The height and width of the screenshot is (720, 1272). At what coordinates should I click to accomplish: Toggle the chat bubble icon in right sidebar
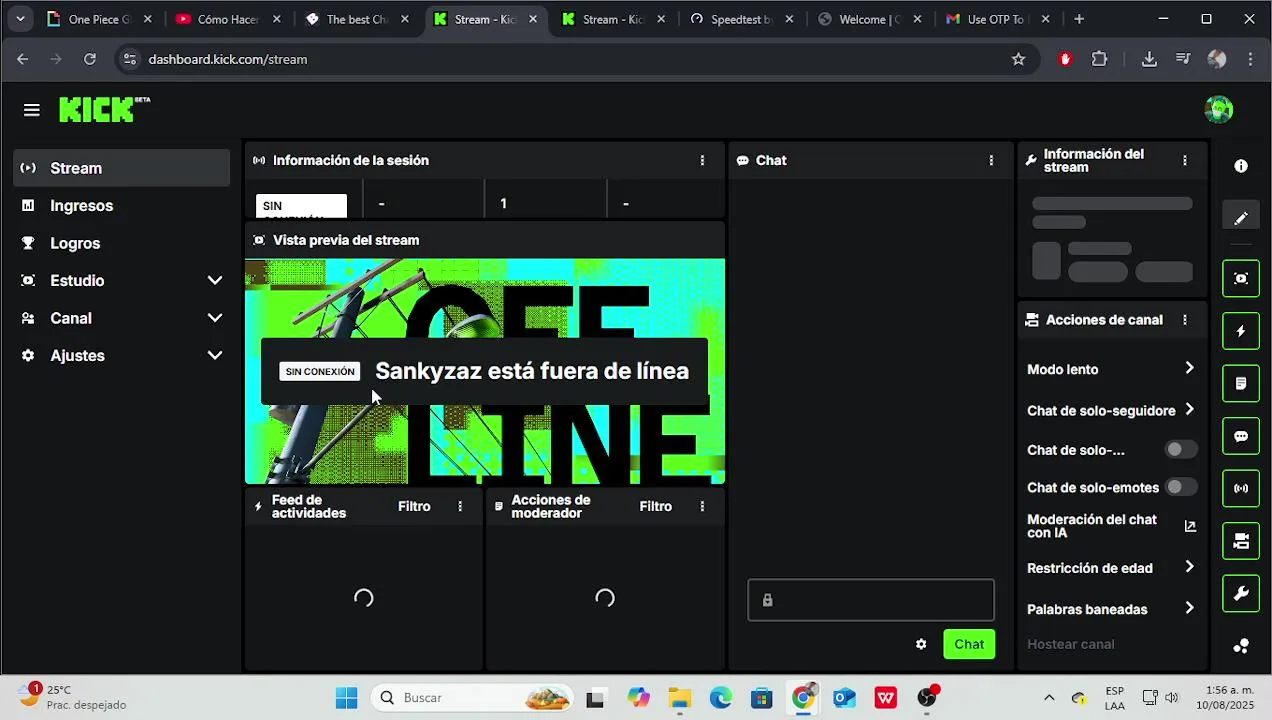pyautogui.click(x=1241, y=436)
